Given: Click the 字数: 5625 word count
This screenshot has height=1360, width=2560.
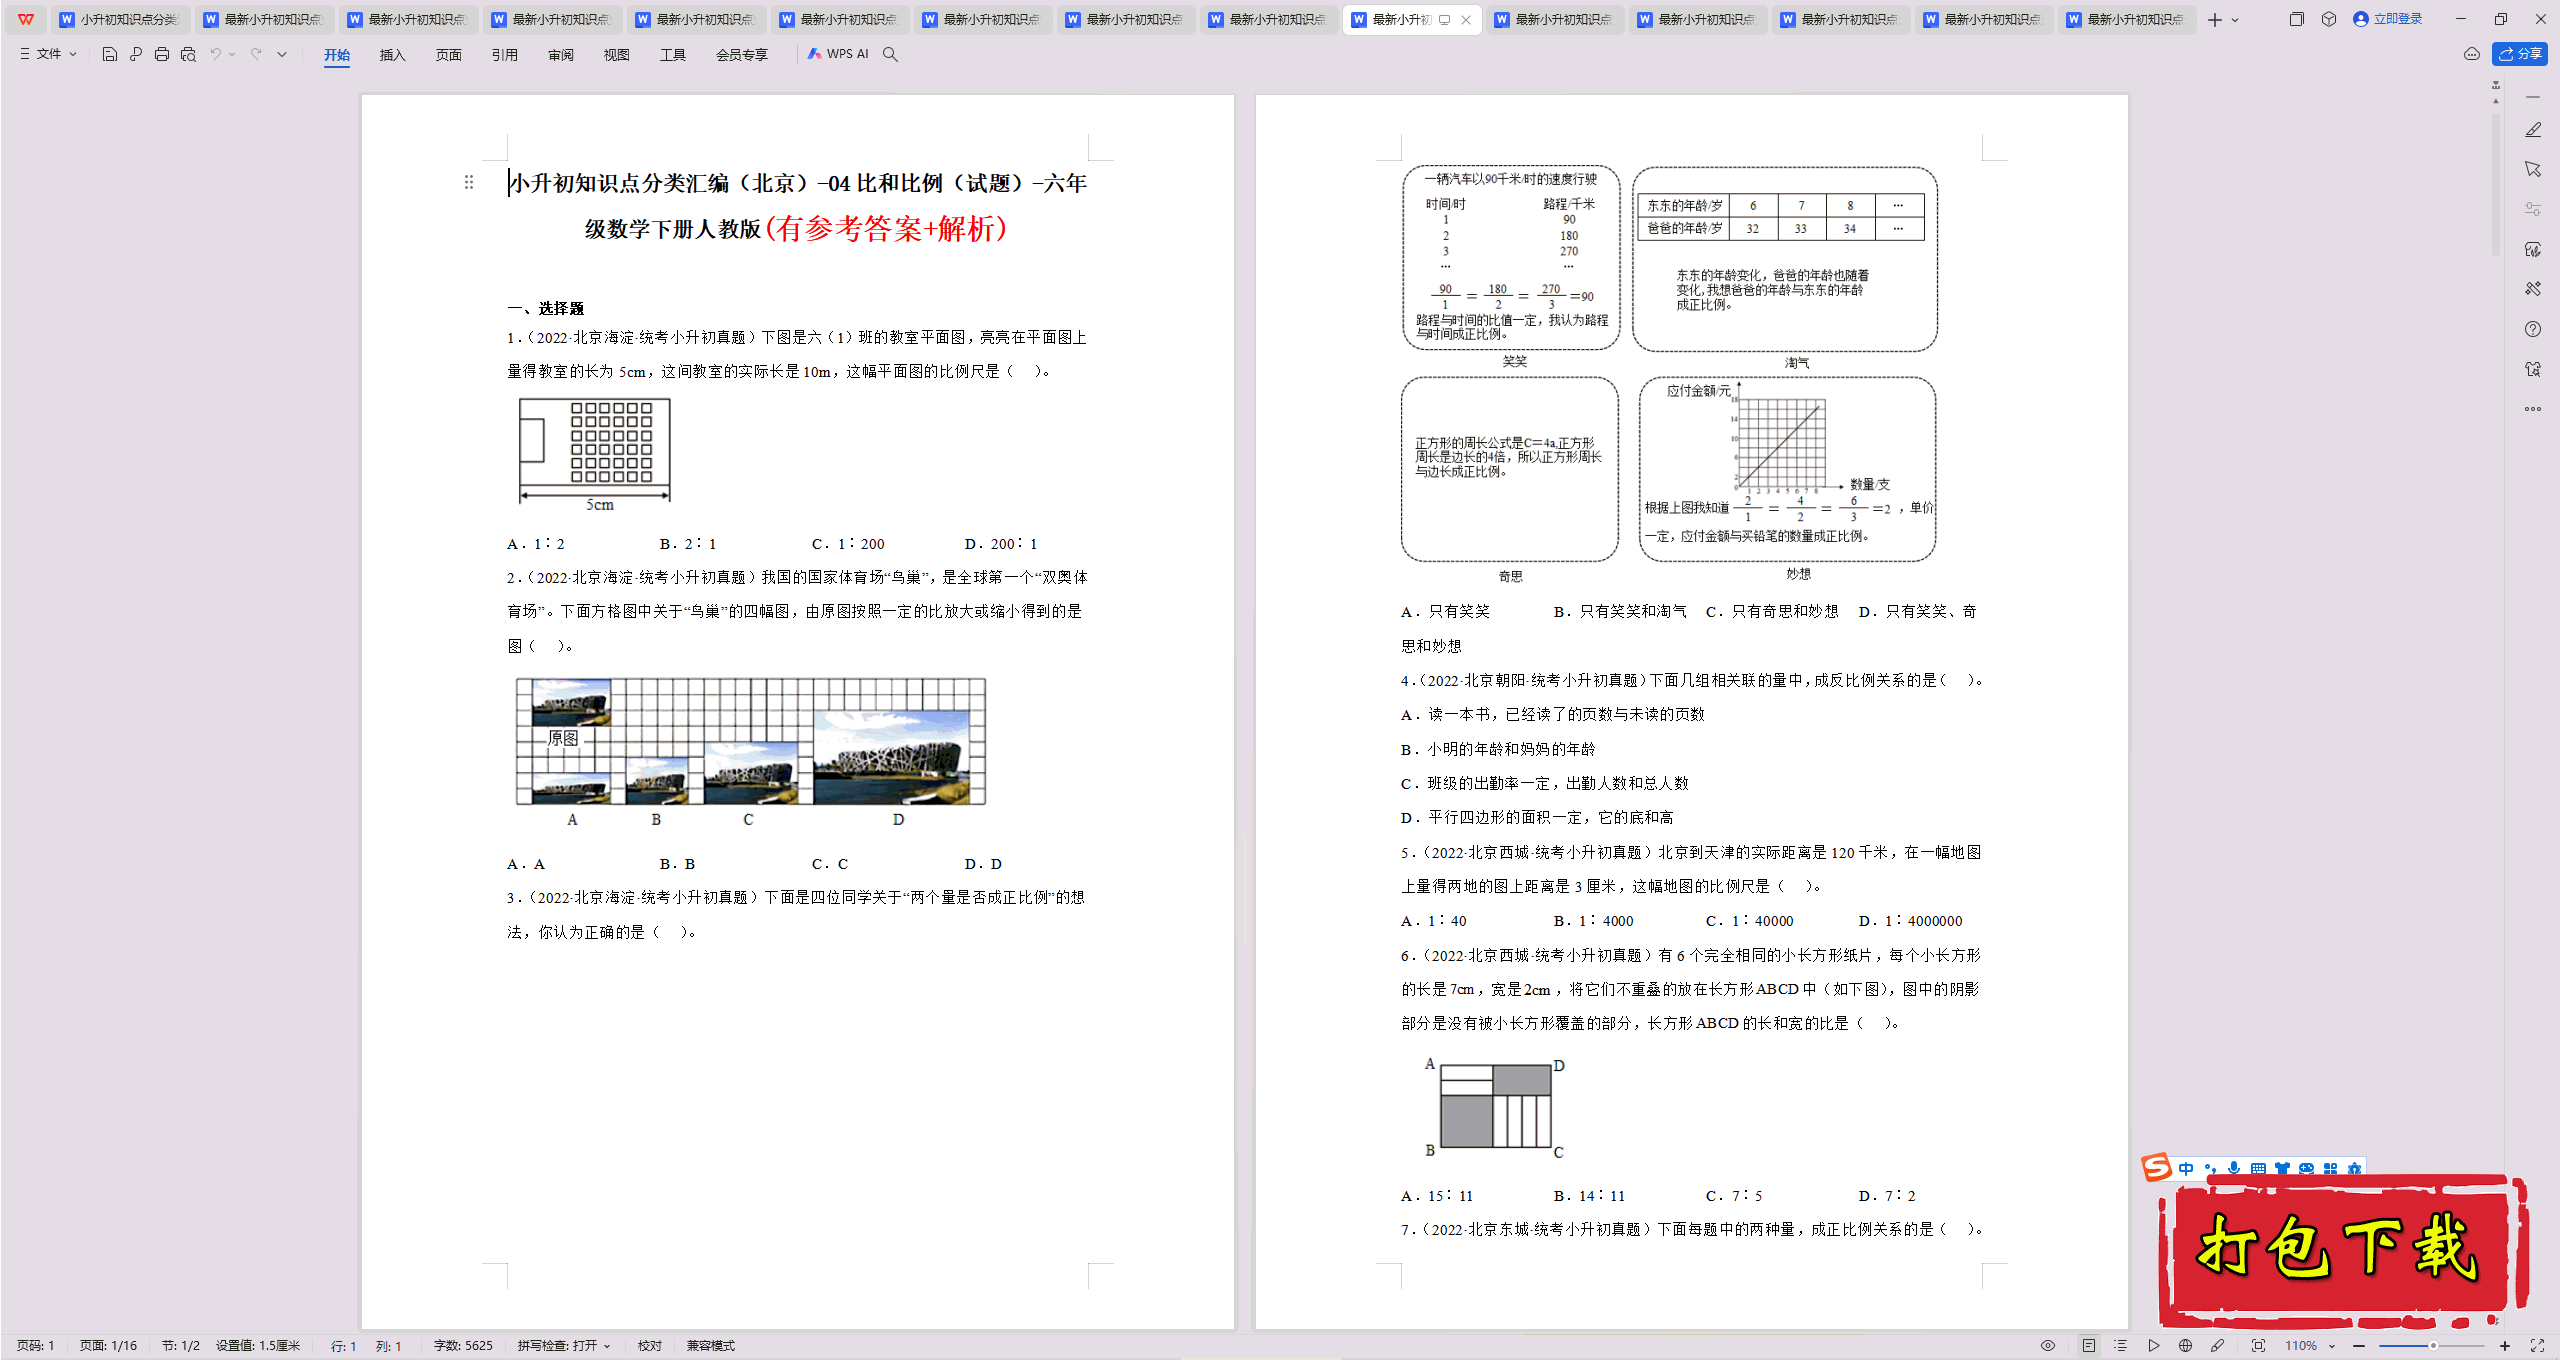Looking at the screenshot, I should coord(463,1346).
